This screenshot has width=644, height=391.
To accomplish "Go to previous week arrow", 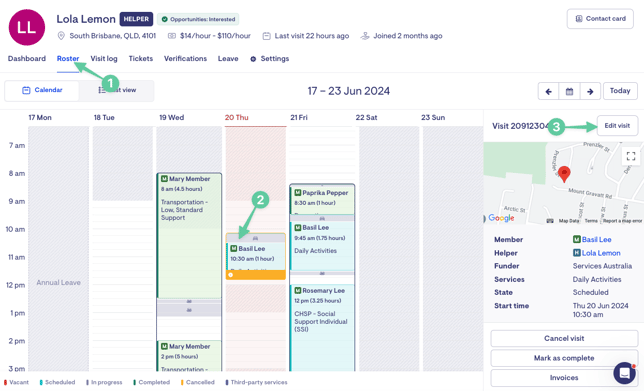I will click(x=549, y=91).
